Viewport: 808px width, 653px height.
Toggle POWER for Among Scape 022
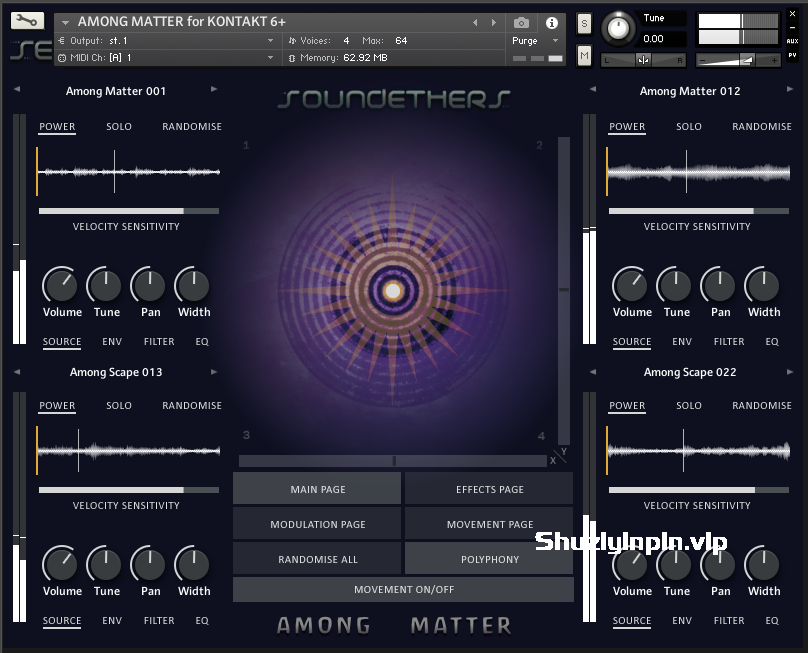click(627, 406)
